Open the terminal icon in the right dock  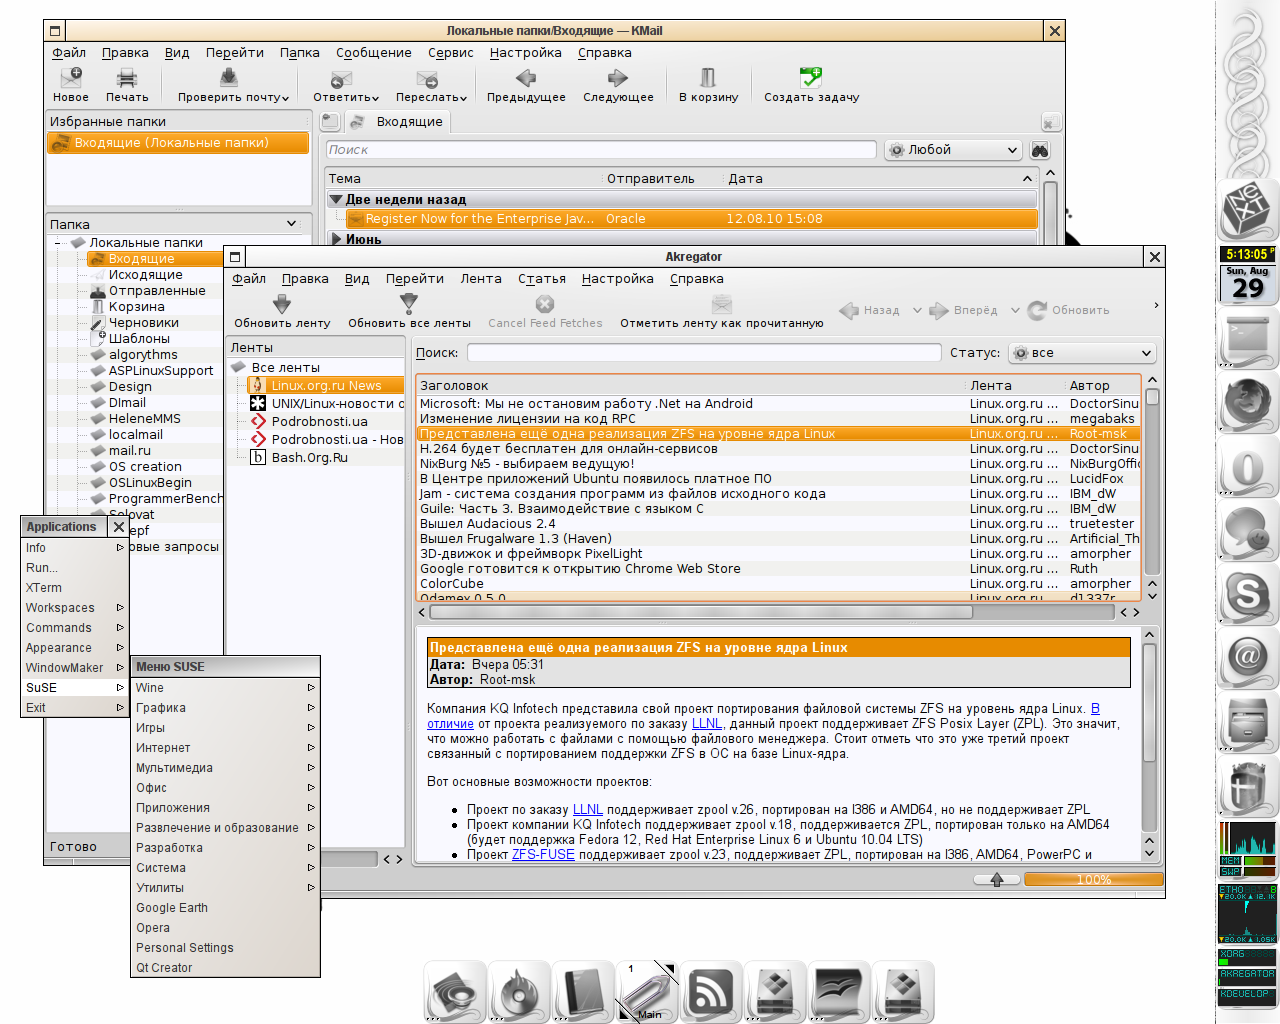pos(1248,340)
